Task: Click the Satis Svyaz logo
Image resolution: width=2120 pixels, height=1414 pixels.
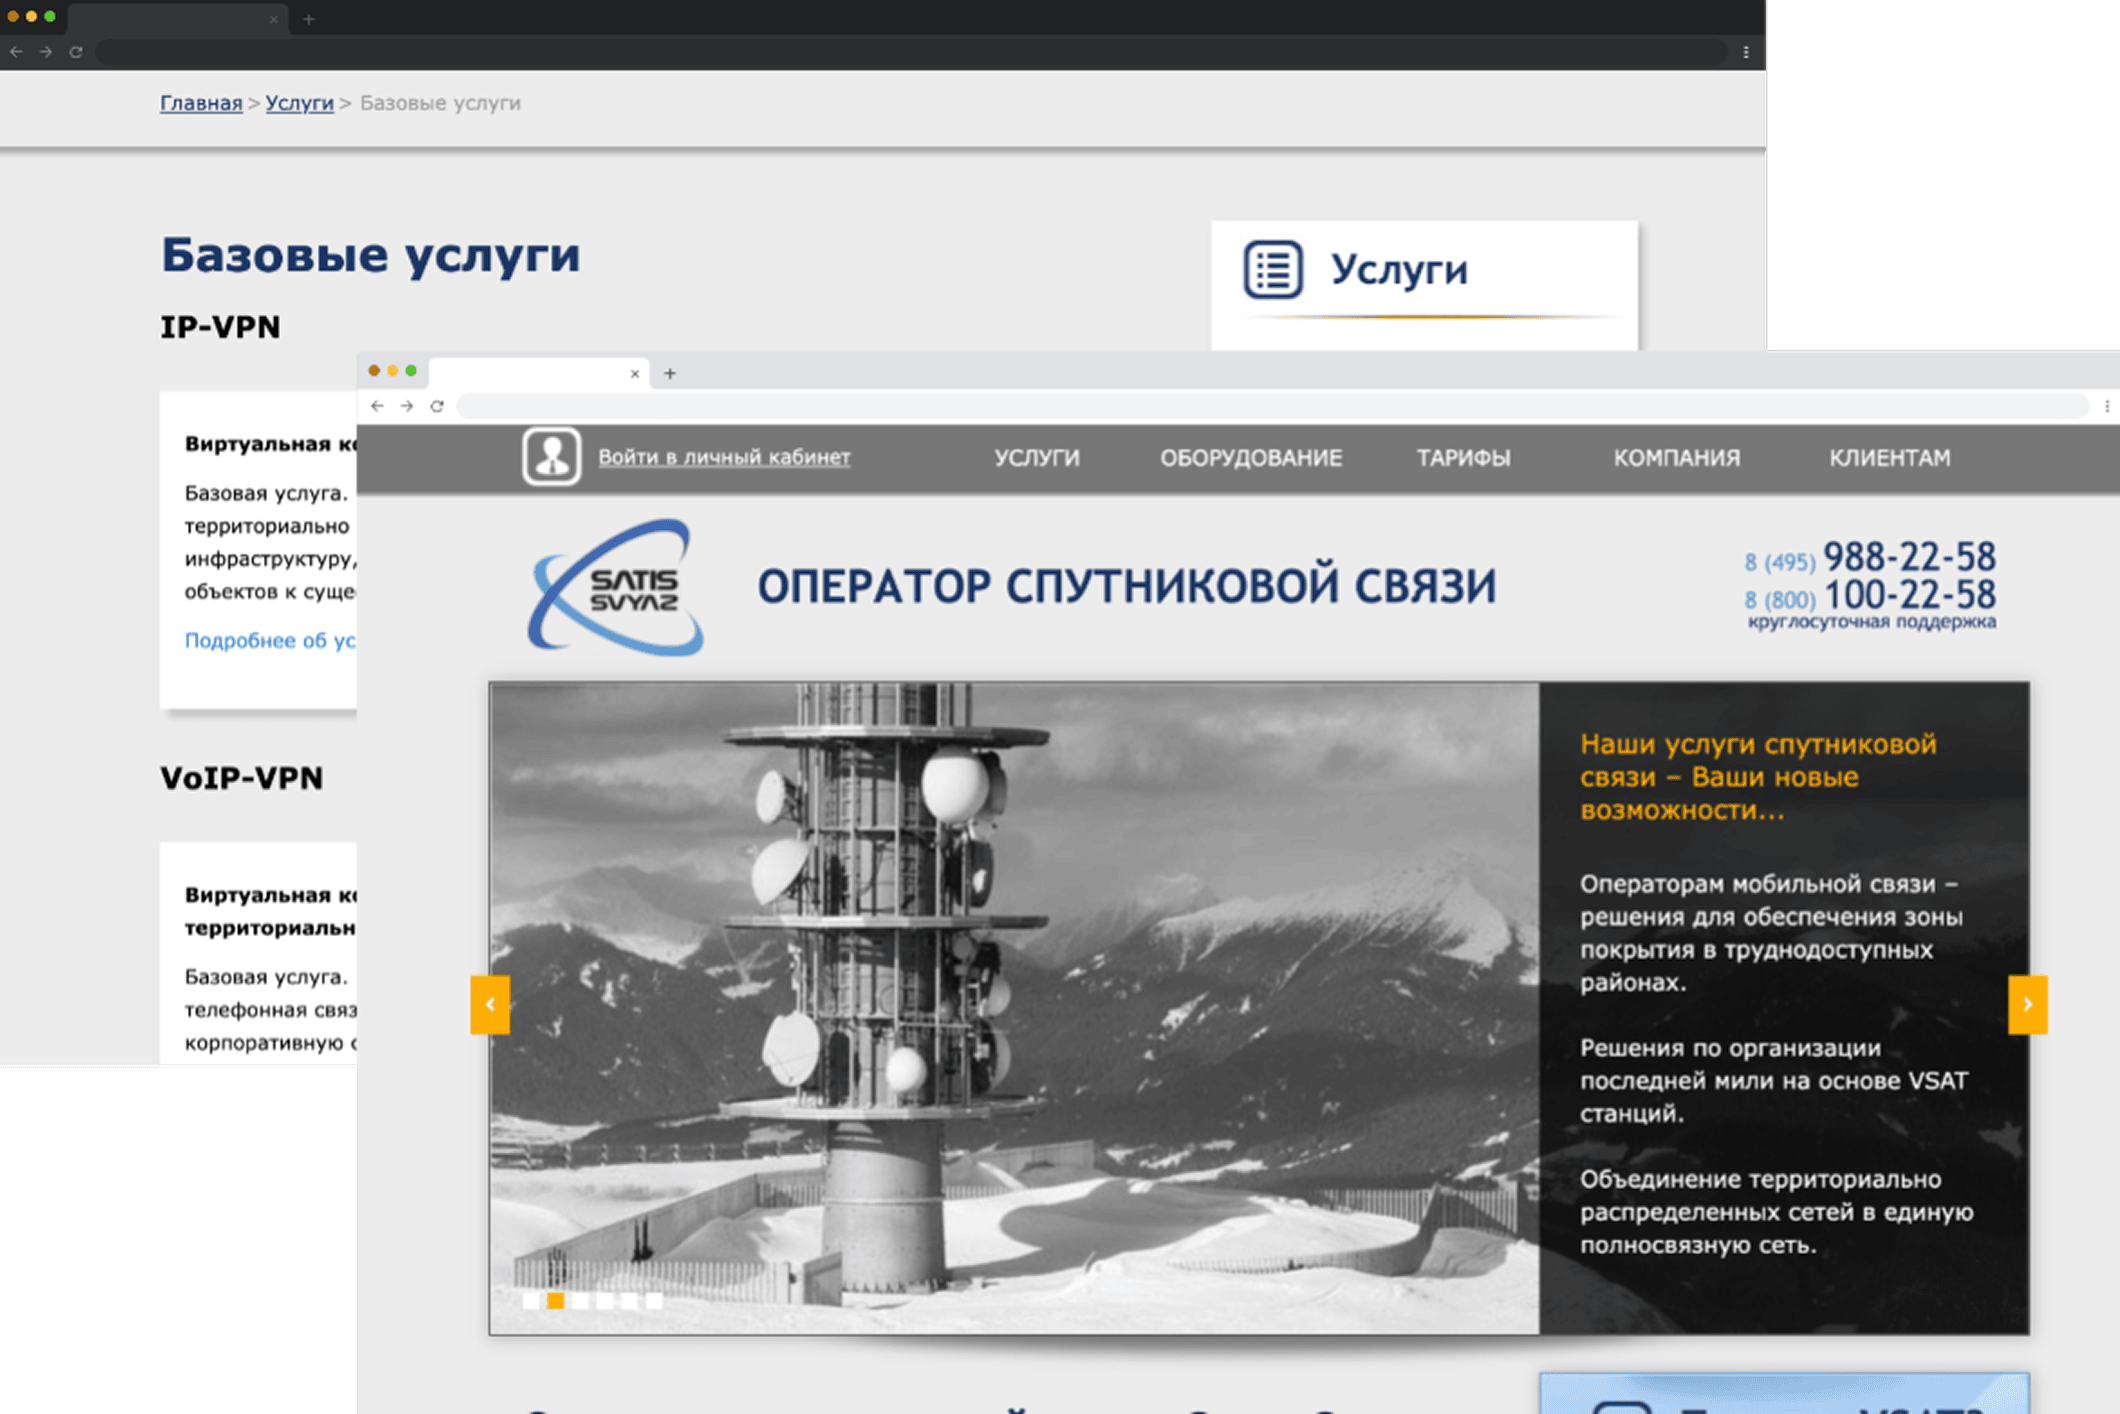Action: pyautogui.click(x=616, y=587)
